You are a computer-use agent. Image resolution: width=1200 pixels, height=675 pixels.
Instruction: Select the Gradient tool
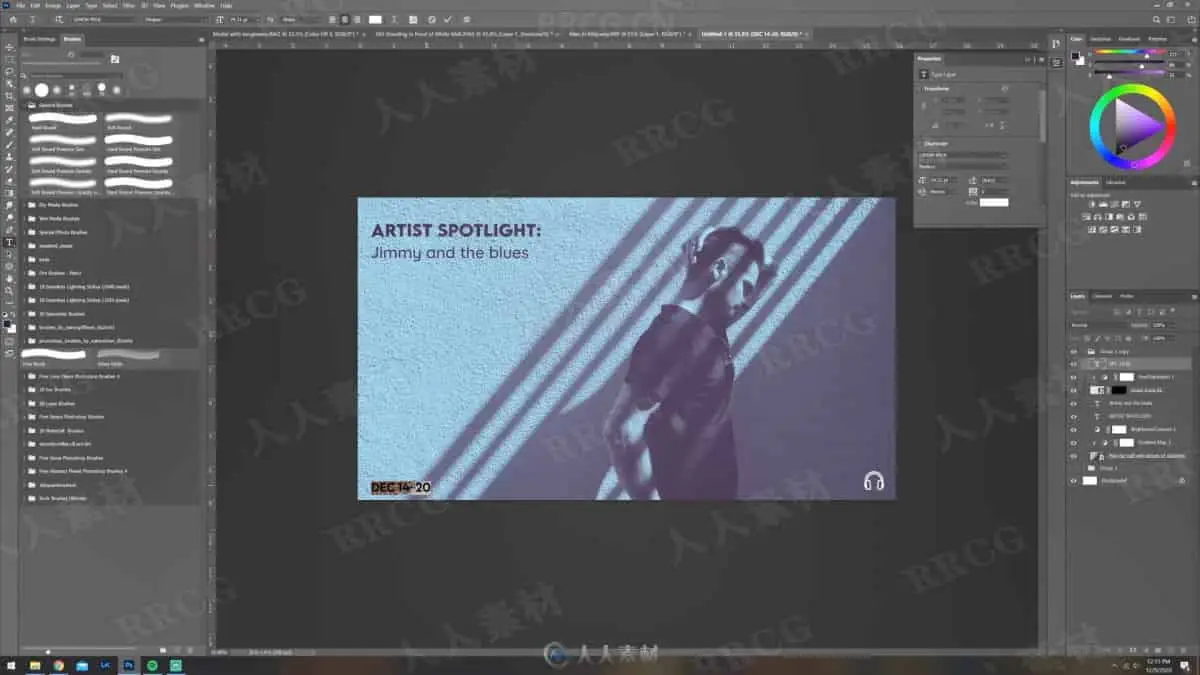[11, 193]
